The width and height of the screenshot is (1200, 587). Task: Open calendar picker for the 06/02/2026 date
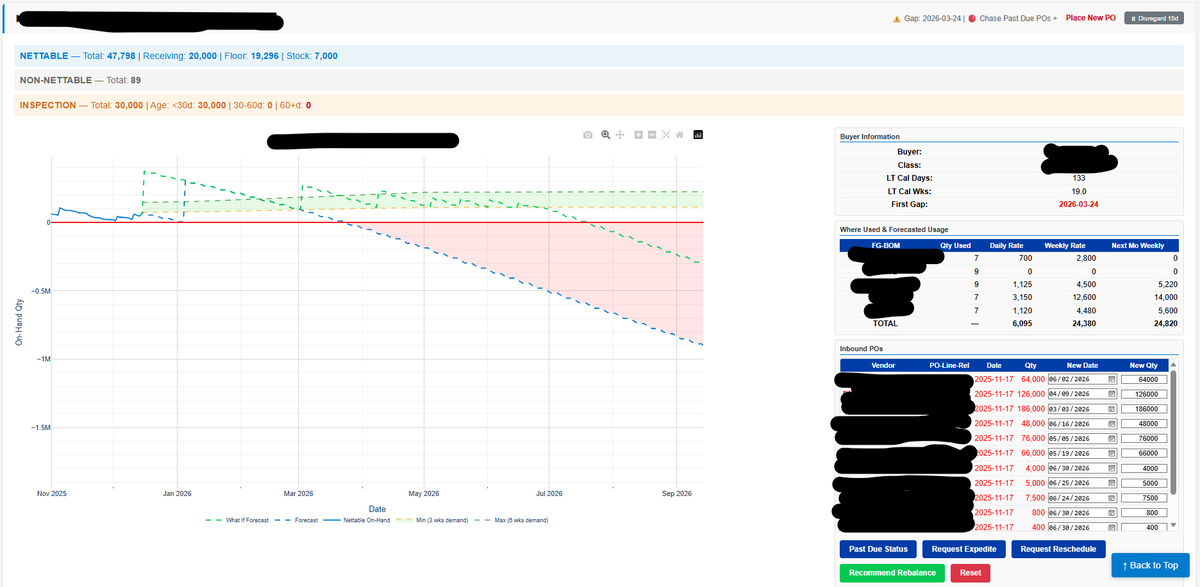pyautogui.click(x=1112, y=380)
